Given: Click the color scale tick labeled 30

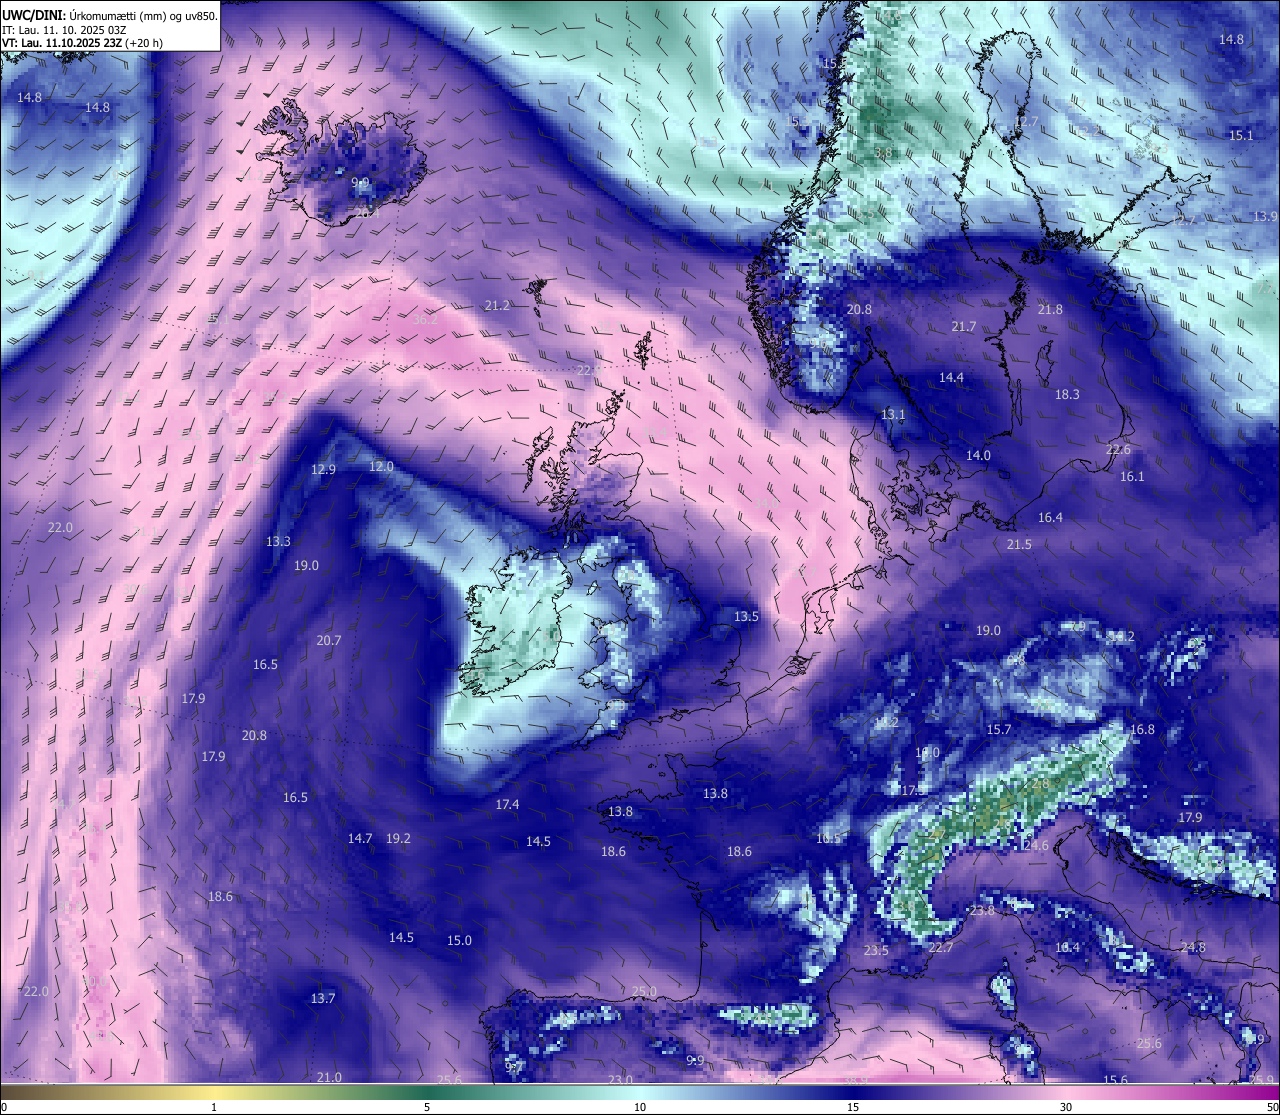Looking at the screenshot, I should [x=1066, y=1107].
